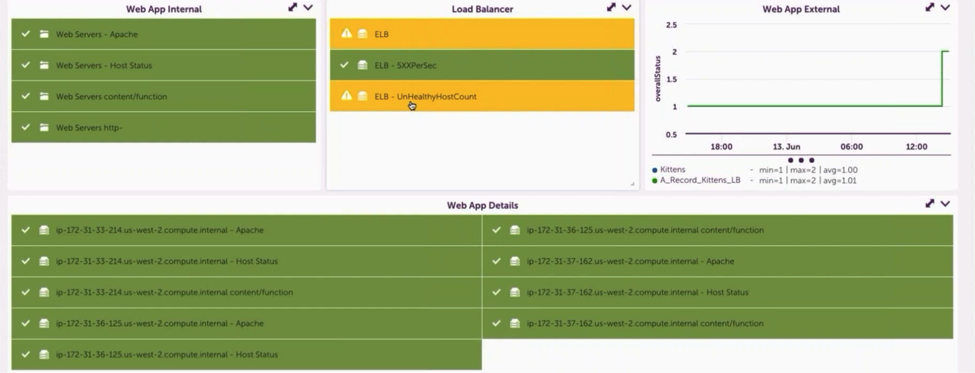Select ip-172-31-36-125 content/function row

click(x=718, y=230)
